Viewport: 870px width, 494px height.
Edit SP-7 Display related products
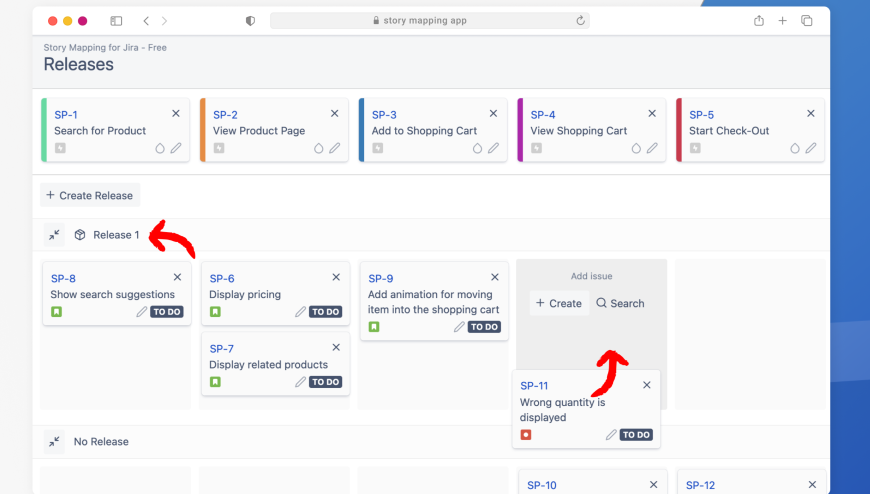(x=300, y=382)
